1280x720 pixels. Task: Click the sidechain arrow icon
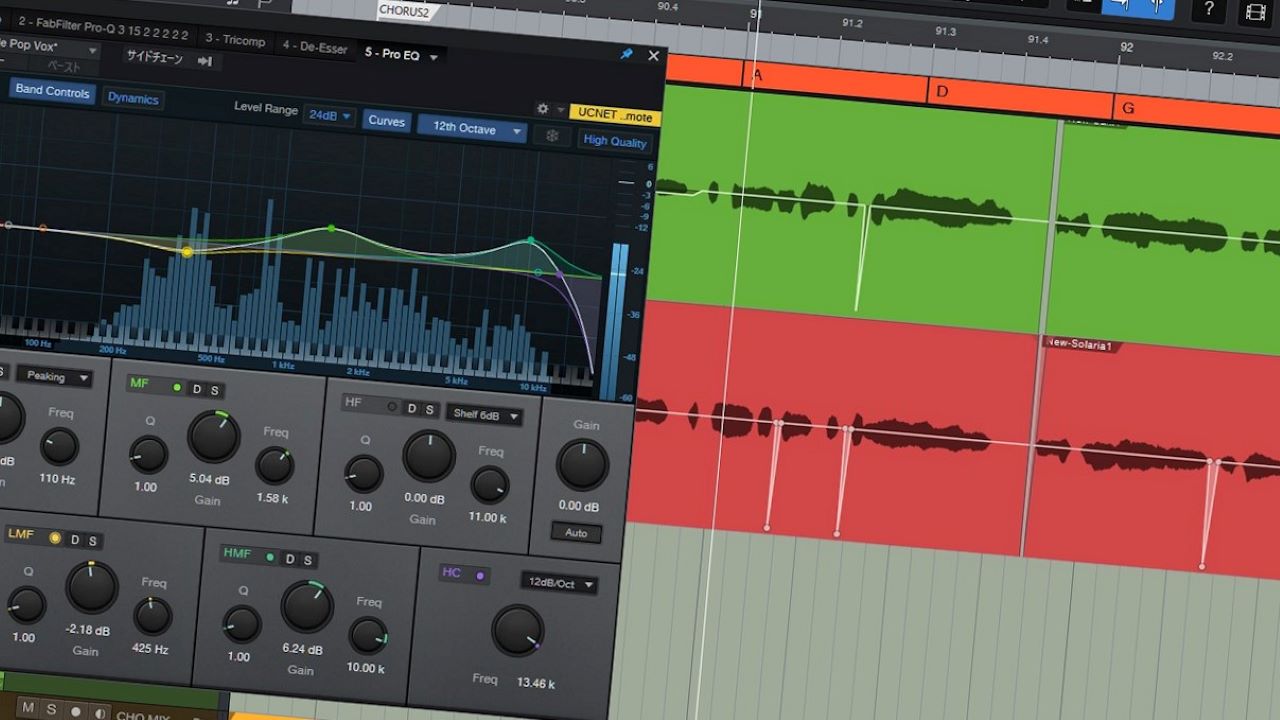click(x=205, y=61)
